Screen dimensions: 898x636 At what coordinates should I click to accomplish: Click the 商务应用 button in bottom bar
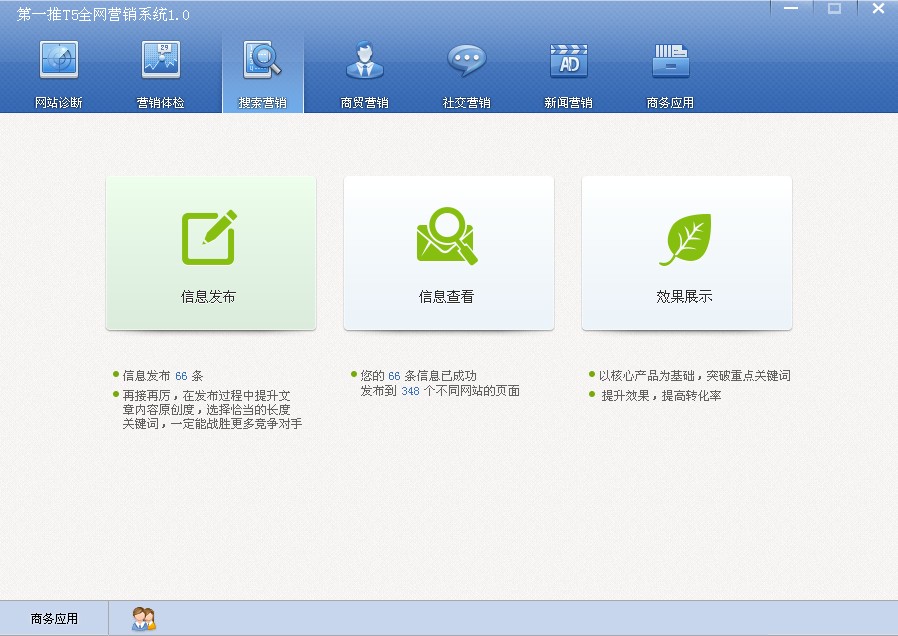(54, 619)
